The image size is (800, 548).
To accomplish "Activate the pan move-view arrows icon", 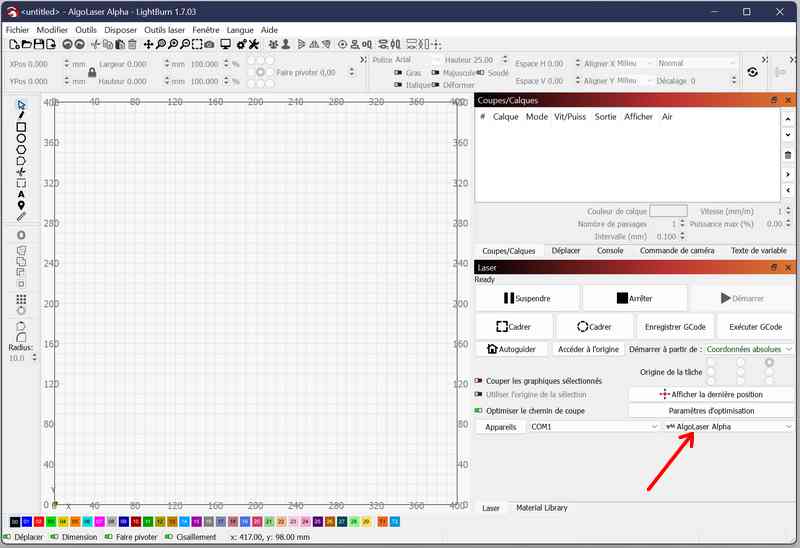I will tap(148, 44).
